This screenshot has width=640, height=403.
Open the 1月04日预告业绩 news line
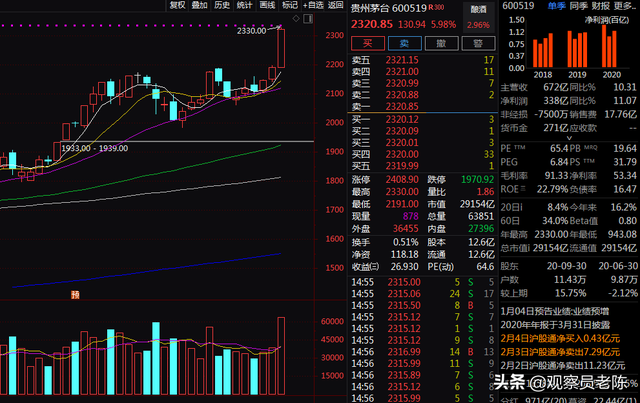pyautogui.click(x=555, y=312)
